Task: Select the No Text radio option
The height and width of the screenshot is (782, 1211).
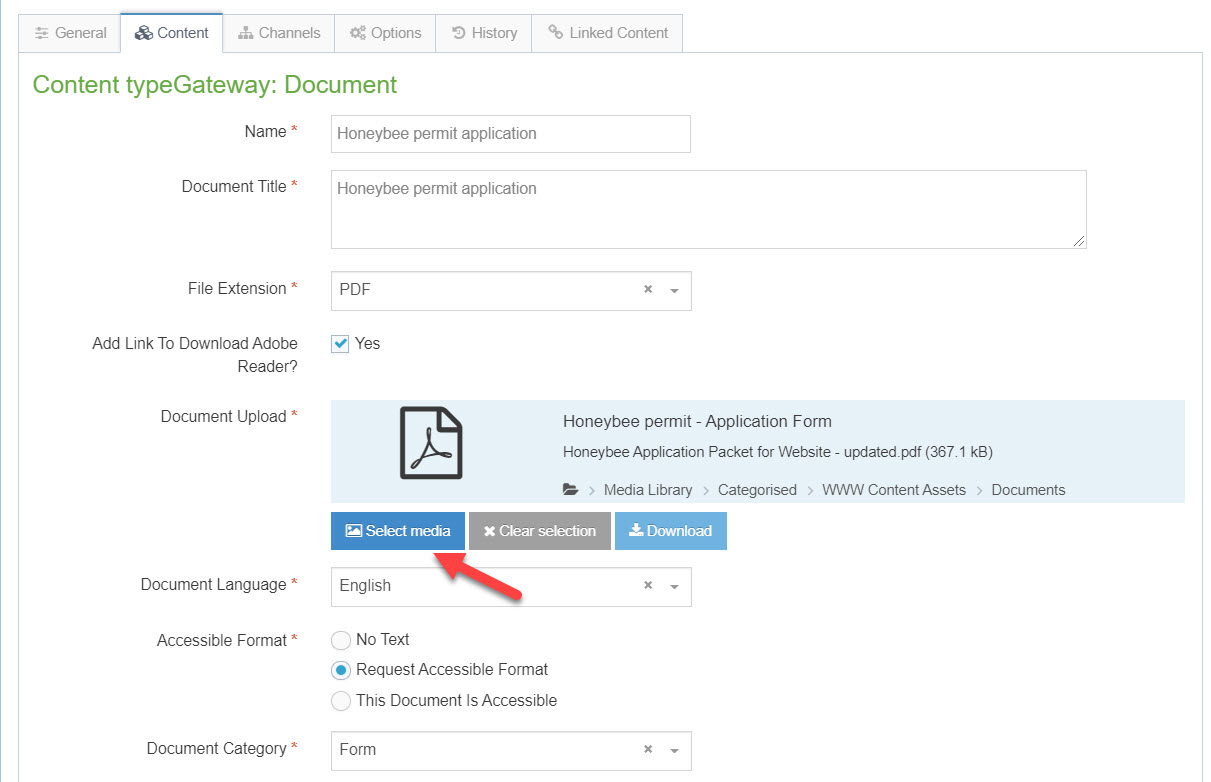Action: [341, 640]
